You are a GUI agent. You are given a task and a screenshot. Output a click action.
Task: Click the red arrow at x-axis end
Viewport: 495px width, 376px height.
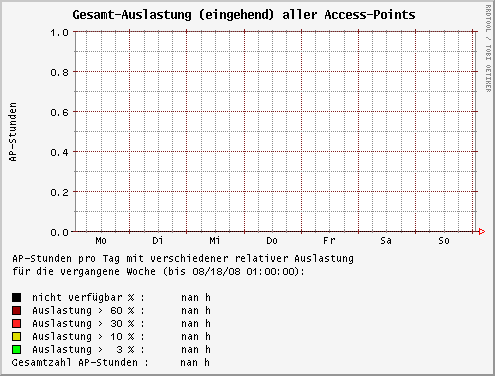(x=482, y=231)
